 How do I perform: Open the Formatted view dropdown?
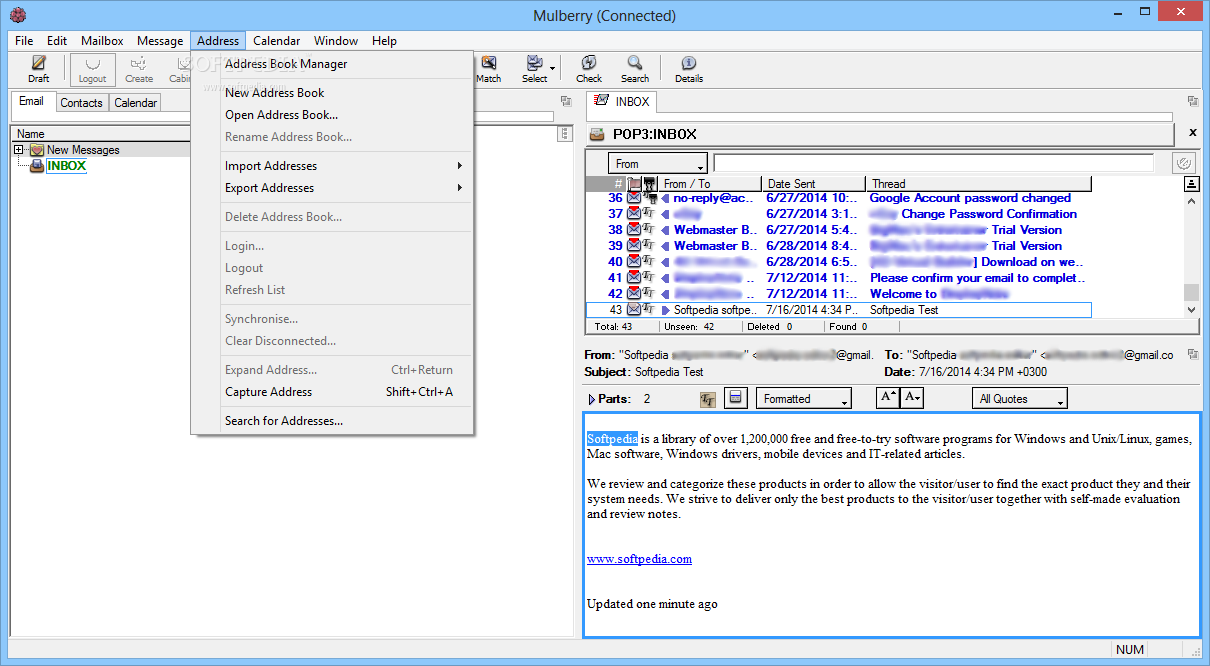[803, 399]
